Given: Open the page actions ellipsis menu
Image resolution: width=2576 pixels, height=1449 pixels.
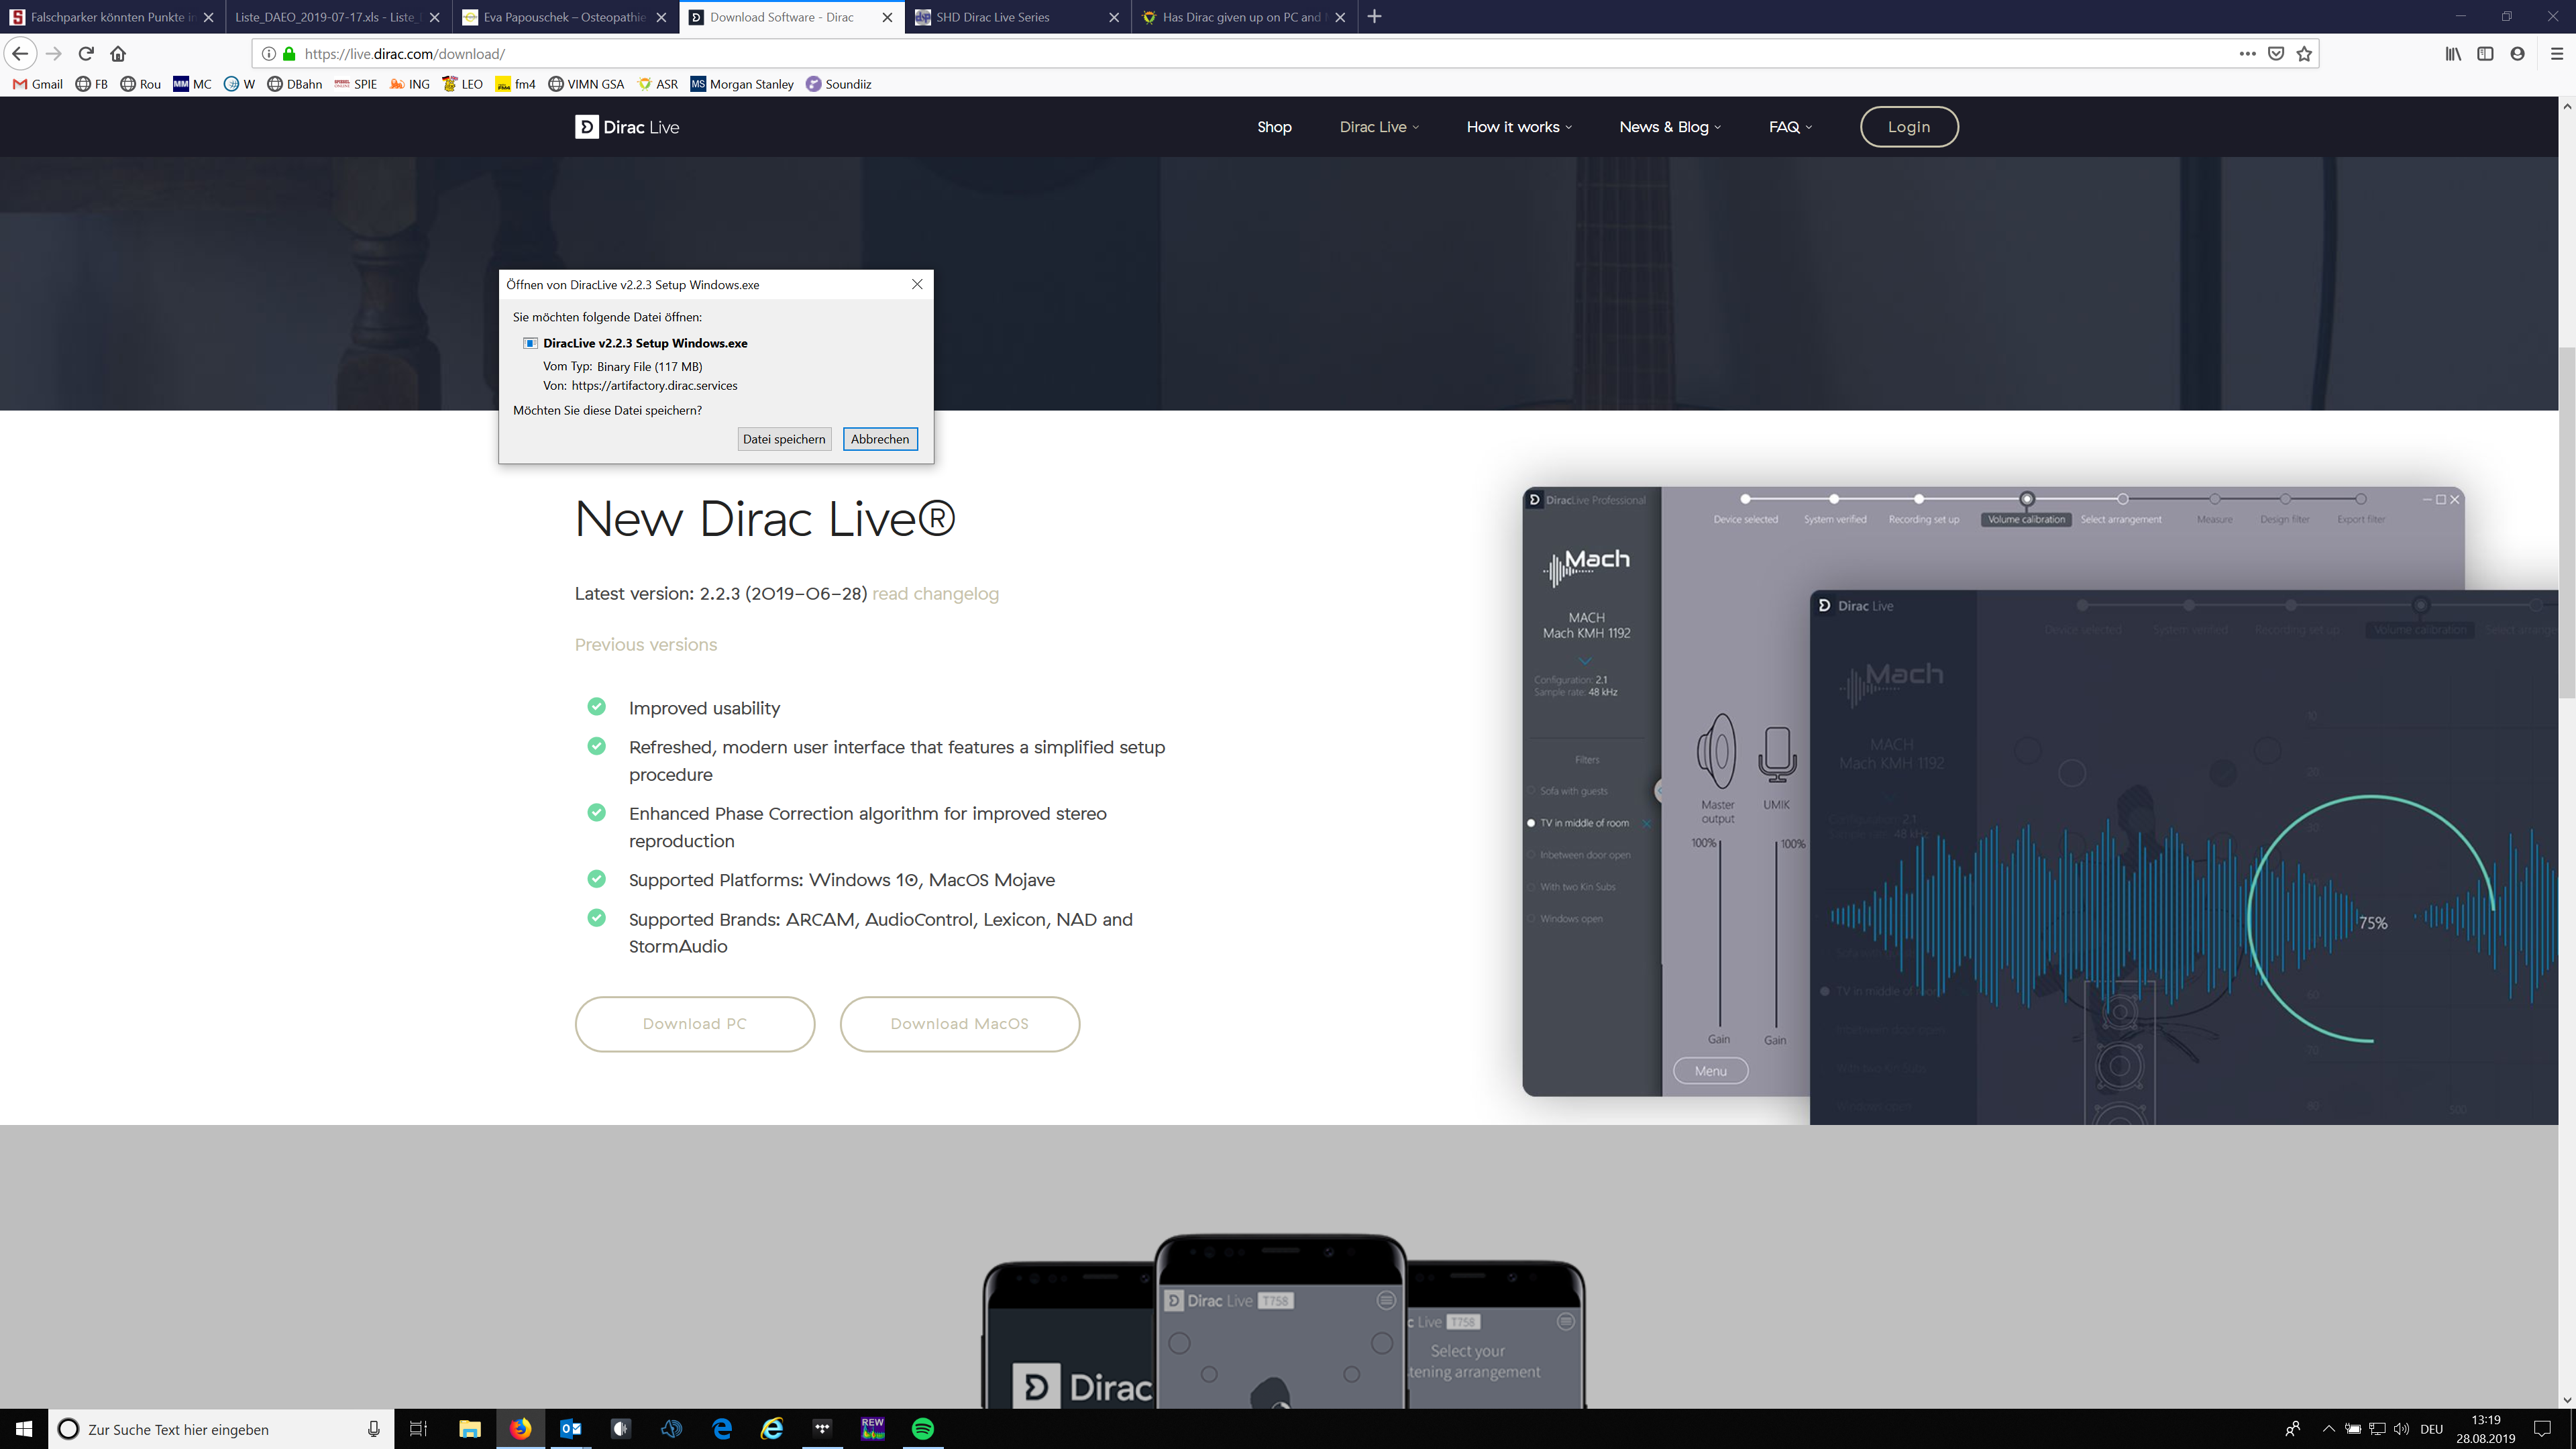Looking at the screenshot, I should coord(2247,54).
